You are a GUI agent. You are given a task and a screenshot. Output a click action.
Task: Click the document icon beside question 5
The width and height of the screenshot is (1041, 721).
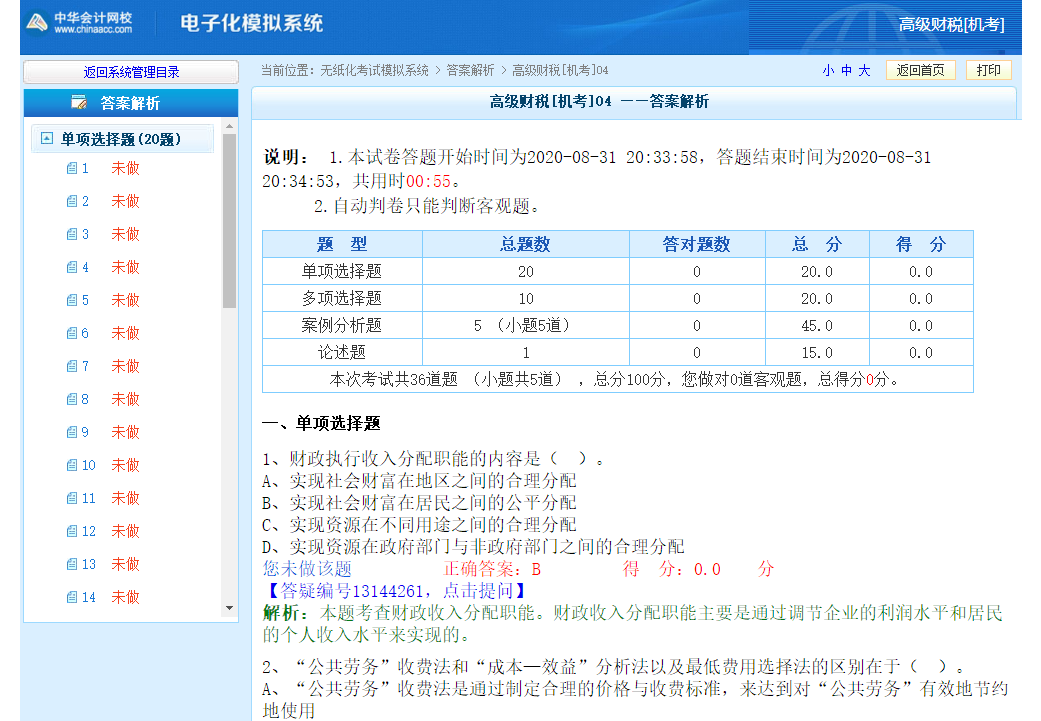(x=72, y=300)
